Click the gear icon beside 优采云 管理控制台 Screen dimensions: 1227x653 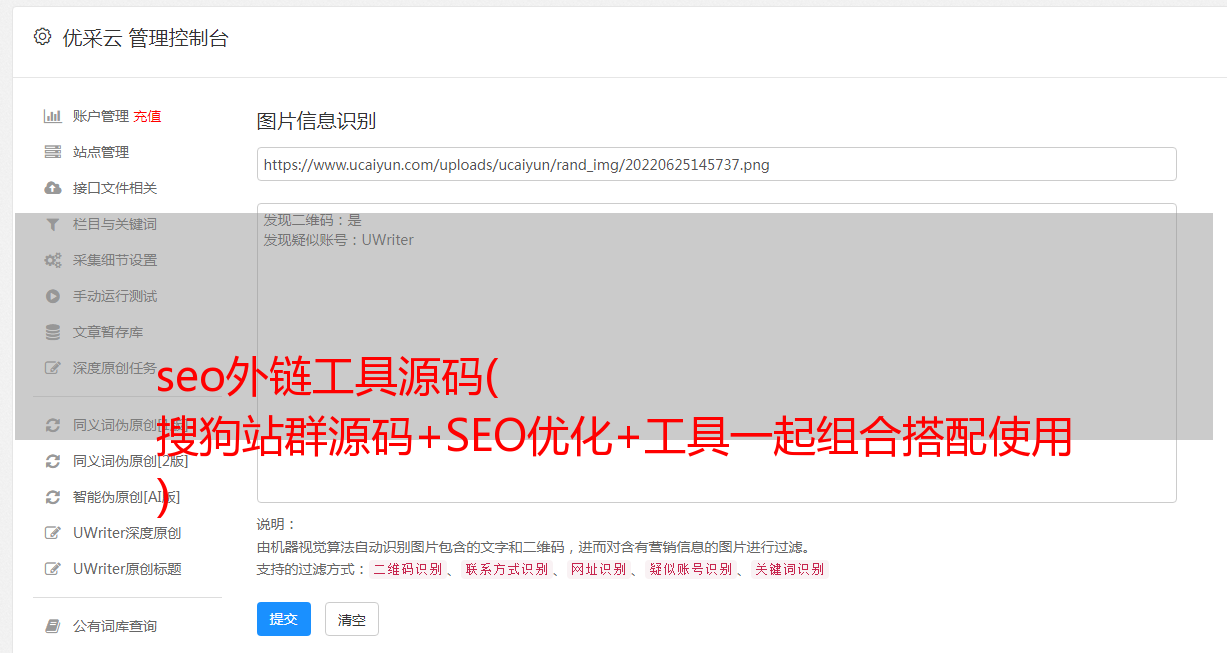[x=42, y=37]
